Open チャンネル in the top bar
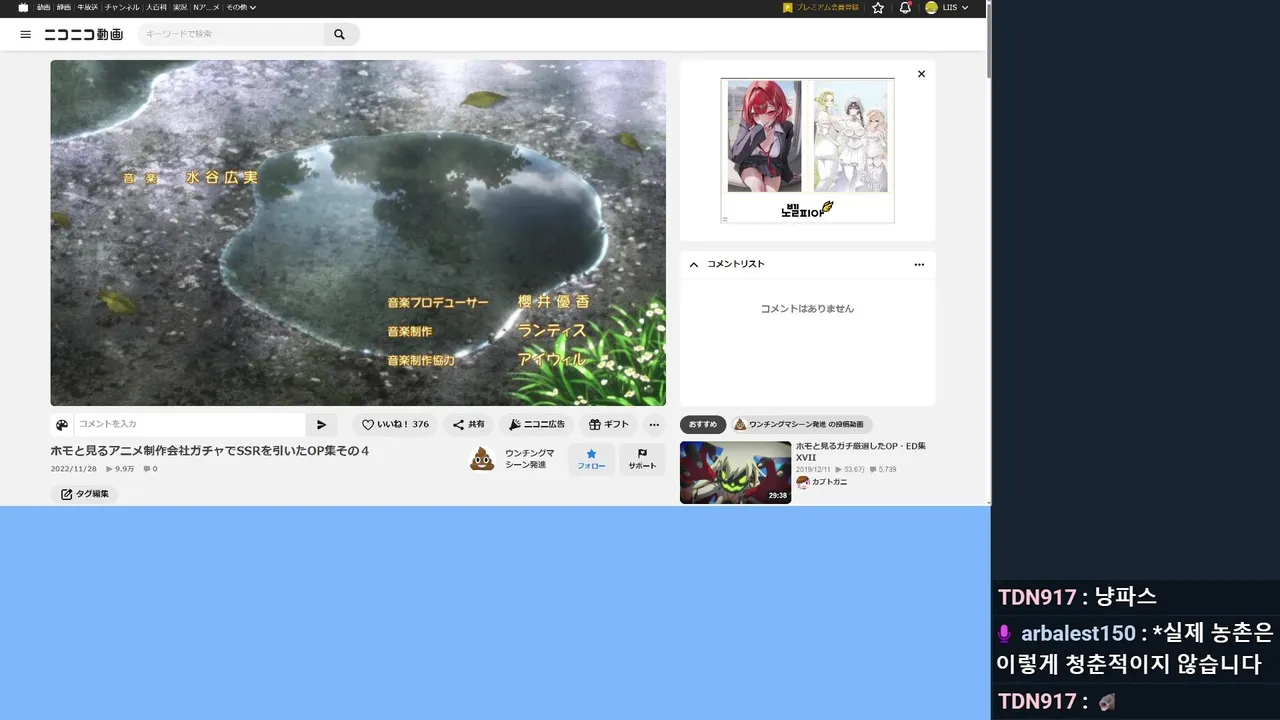1280x720 pixels. tap(123, 7)
